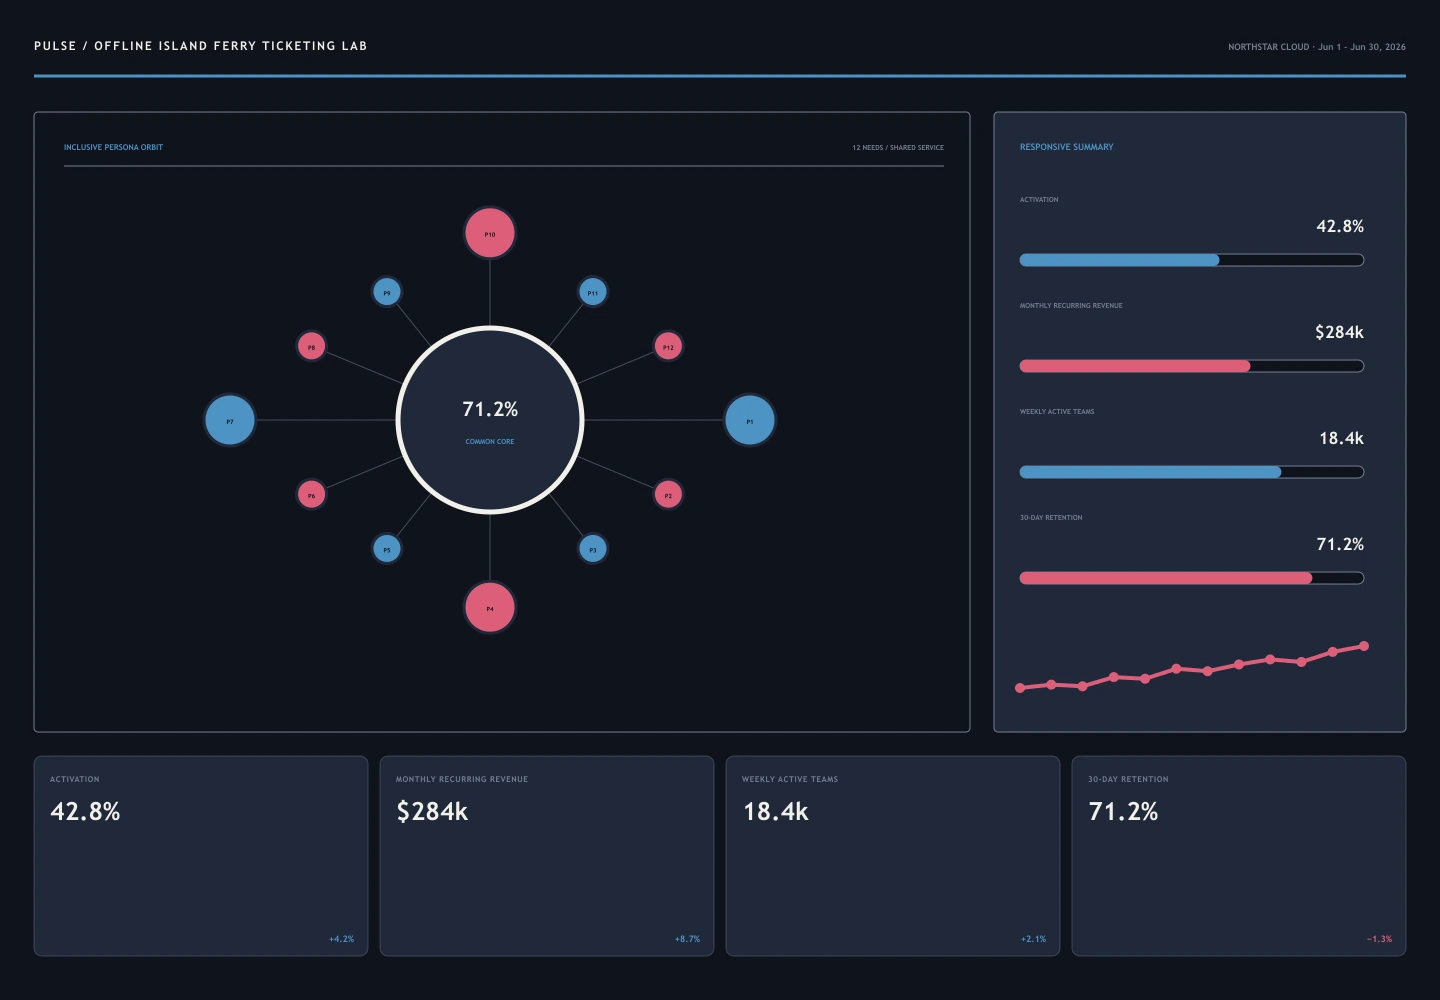Click "42.8%" in the Responsive Summary panel
1440x1000 pixels.
(x=1340, y=226)
